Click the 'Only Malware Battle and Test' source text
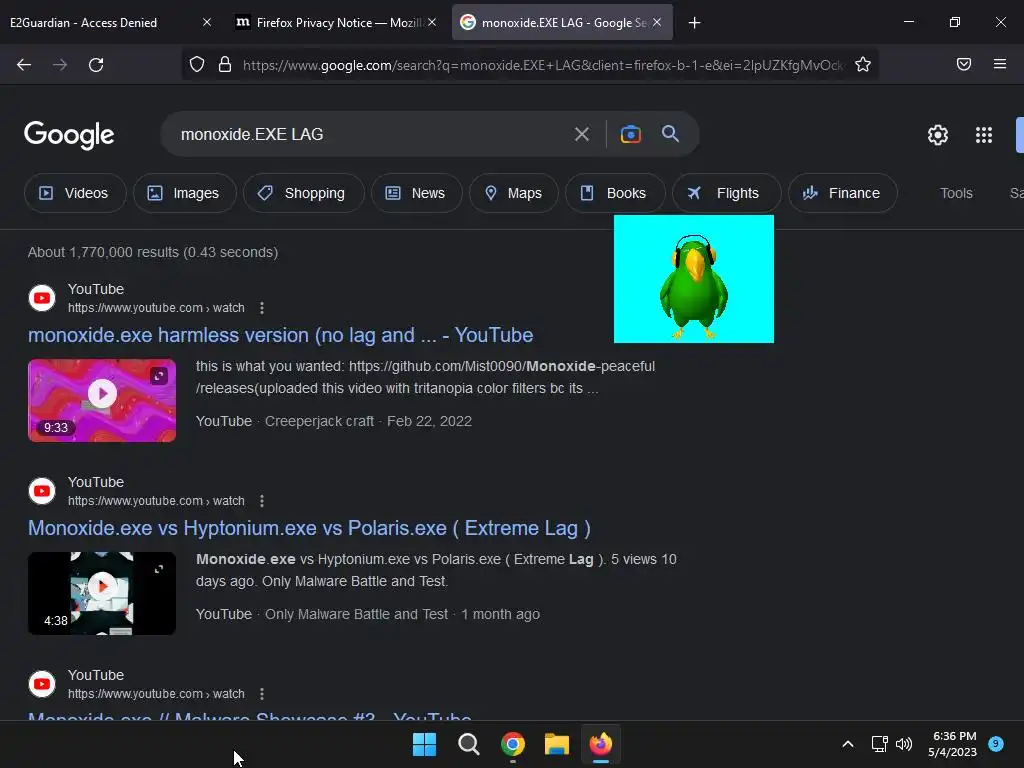Screen dimensions: 1024x768 click(357, 614)
